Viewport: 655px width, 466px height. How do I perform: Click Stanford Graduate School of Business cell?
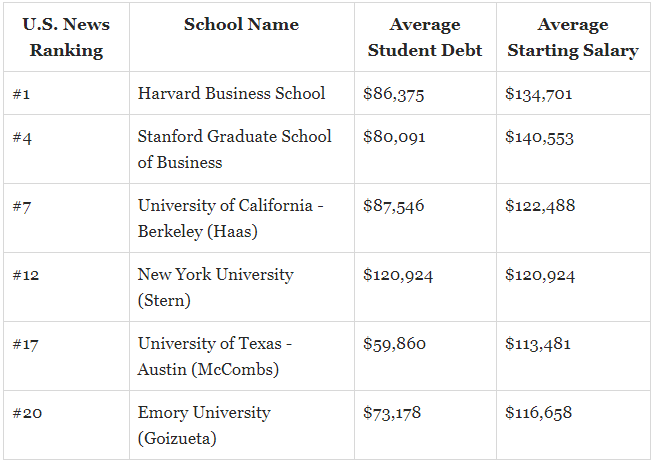tap(235, 149)
